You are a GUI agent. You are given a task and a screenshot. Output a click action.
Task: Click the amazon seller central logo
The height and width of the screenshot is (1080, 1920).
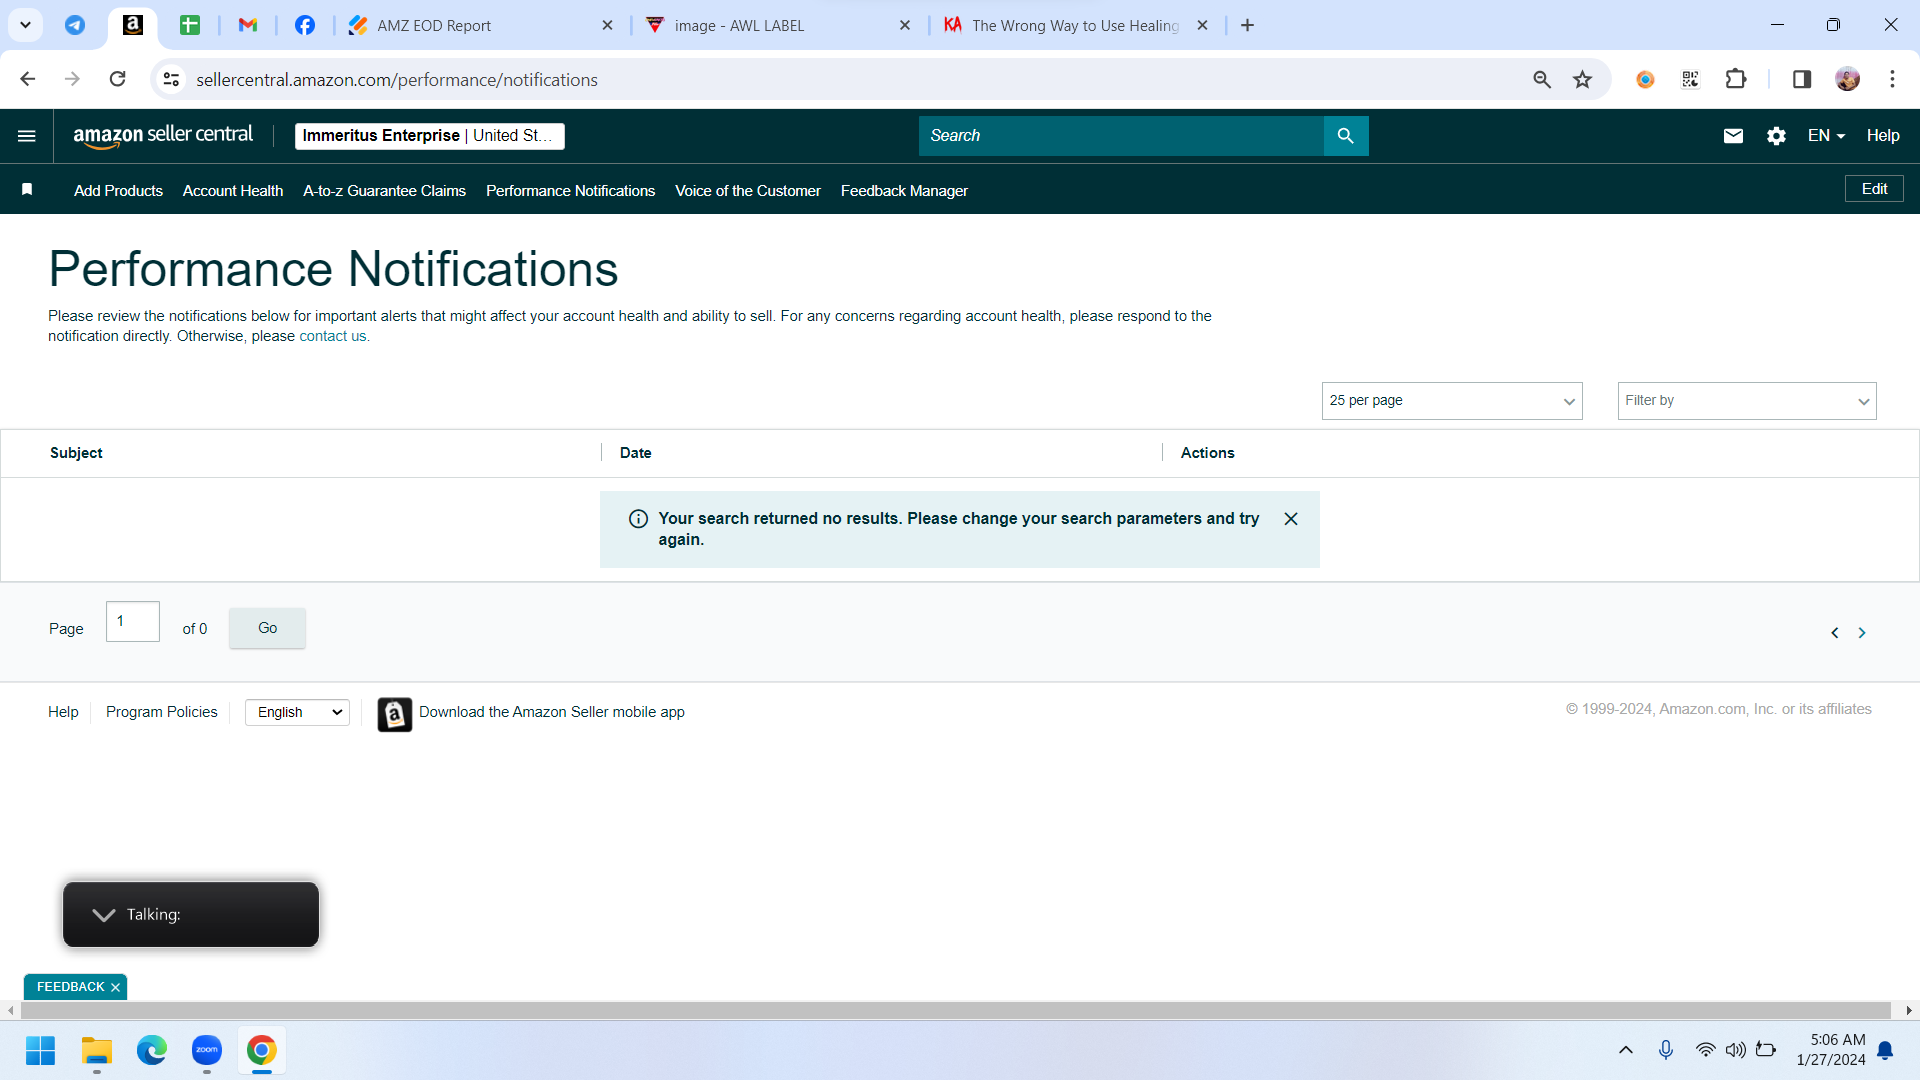(x=163, y=135)
